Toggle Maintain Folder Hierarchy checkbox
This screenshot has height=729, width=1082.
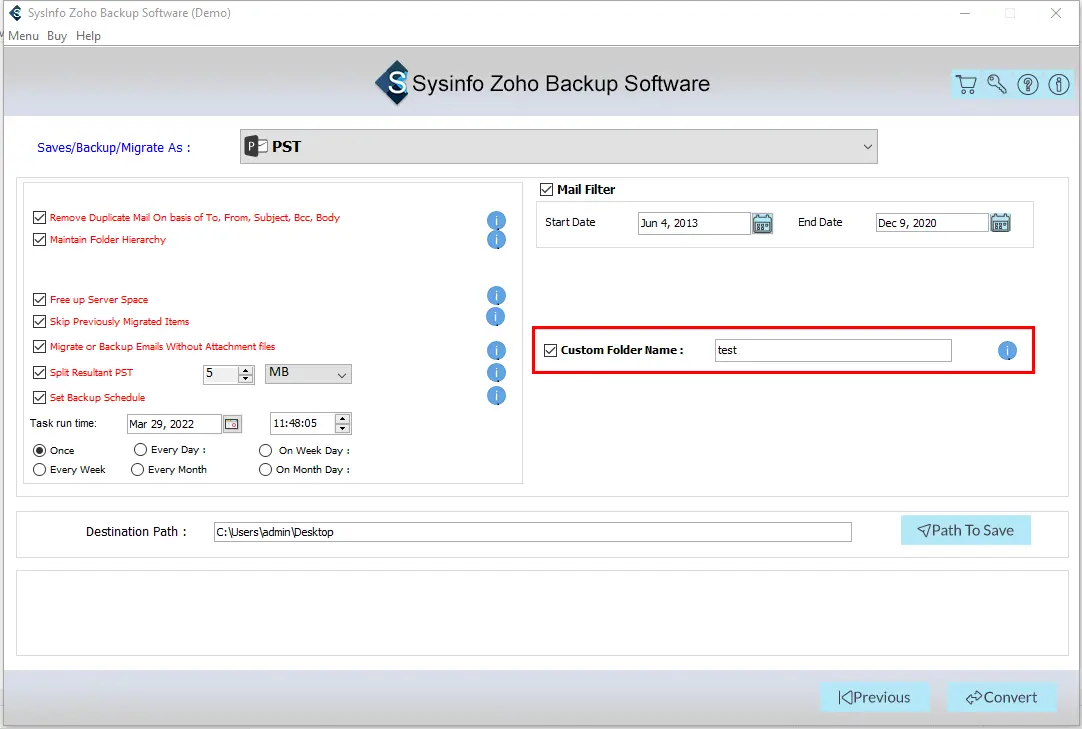point(39,240)
